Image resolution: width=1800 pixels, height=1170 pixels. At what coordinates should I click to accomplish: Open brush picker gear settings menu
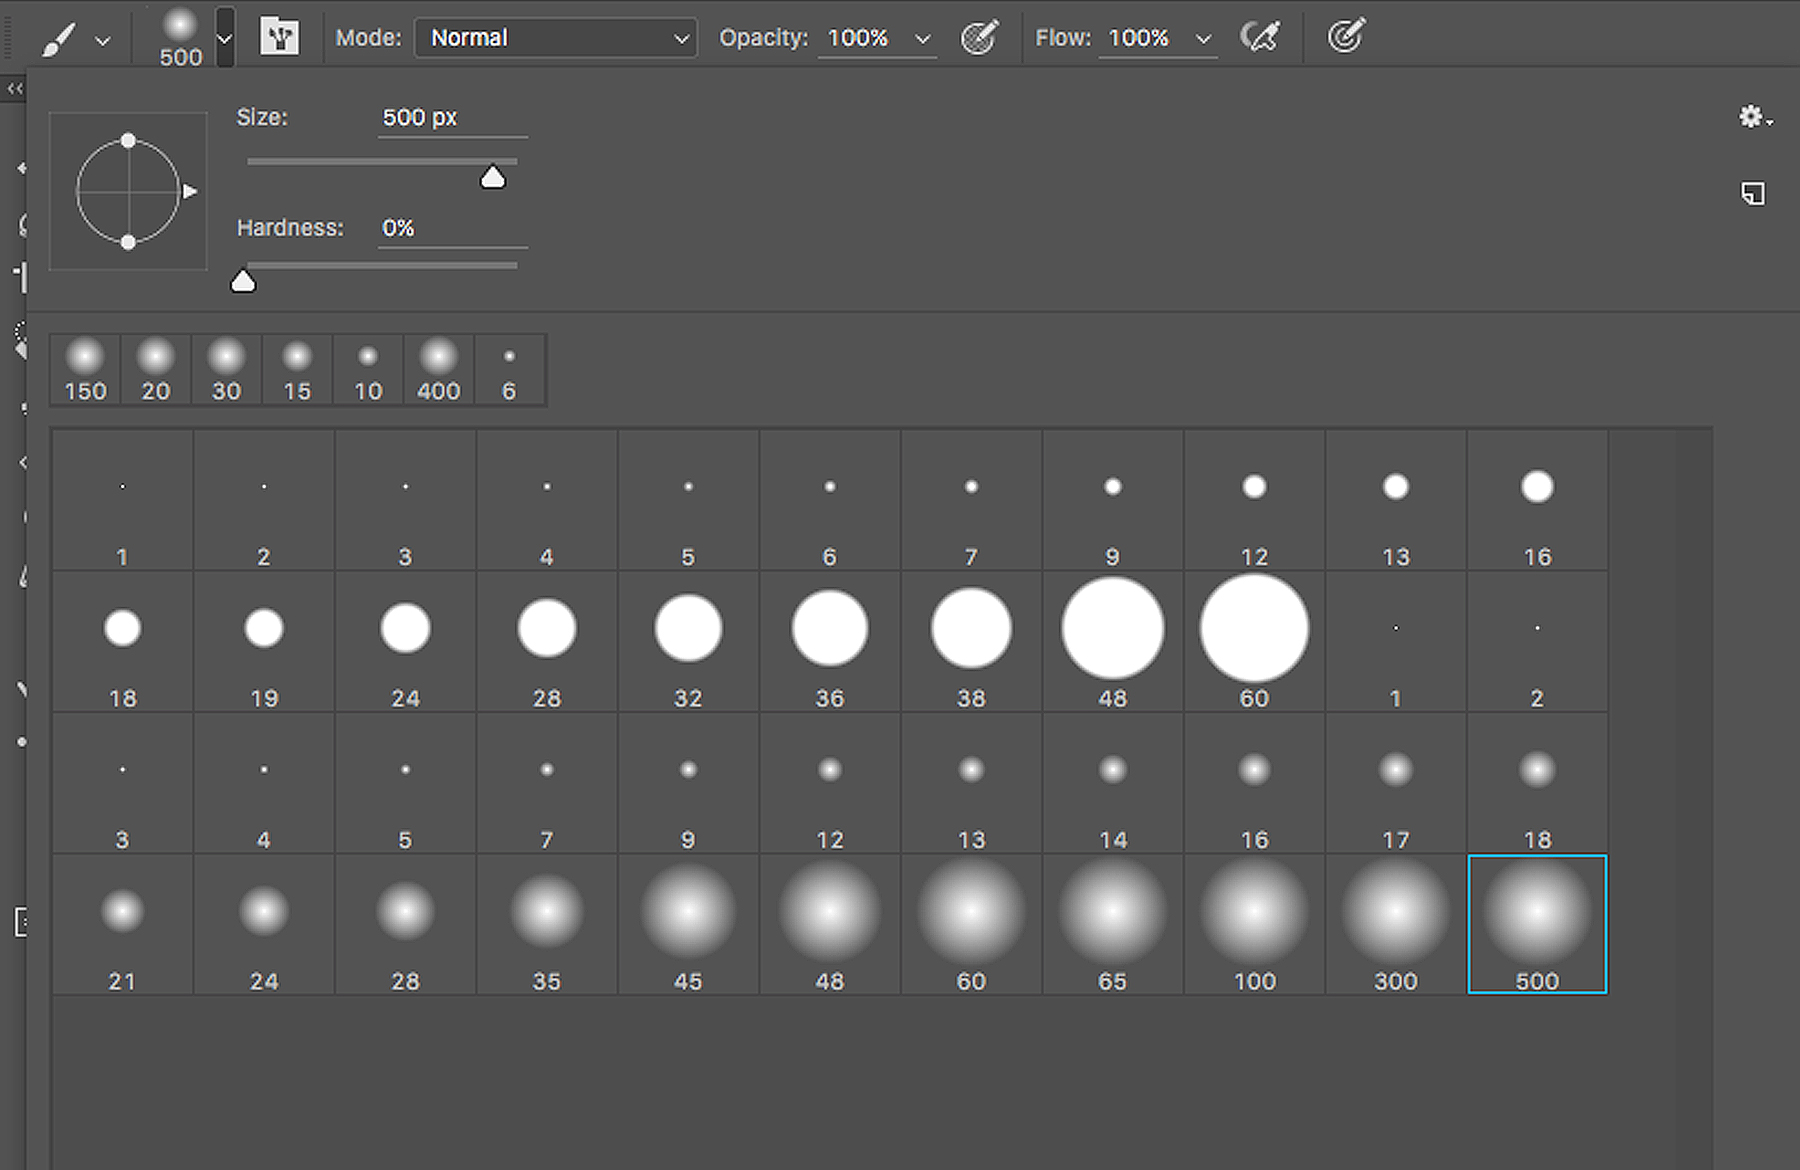(1753, 118)
